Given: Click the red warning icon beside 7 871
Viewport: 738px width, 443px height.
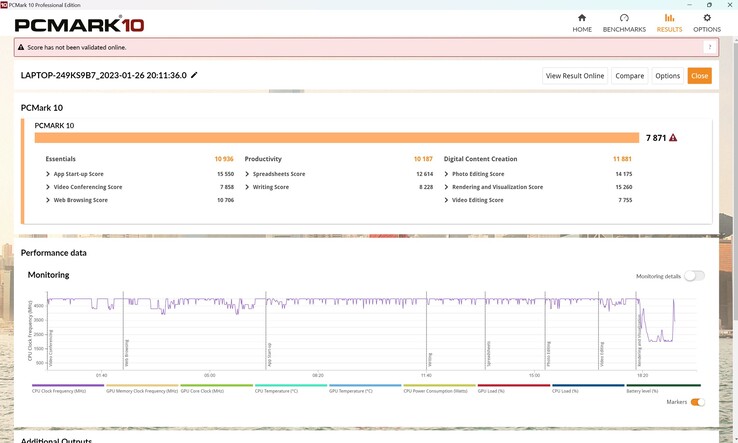Looking at the screenshot, I should 673,137.
